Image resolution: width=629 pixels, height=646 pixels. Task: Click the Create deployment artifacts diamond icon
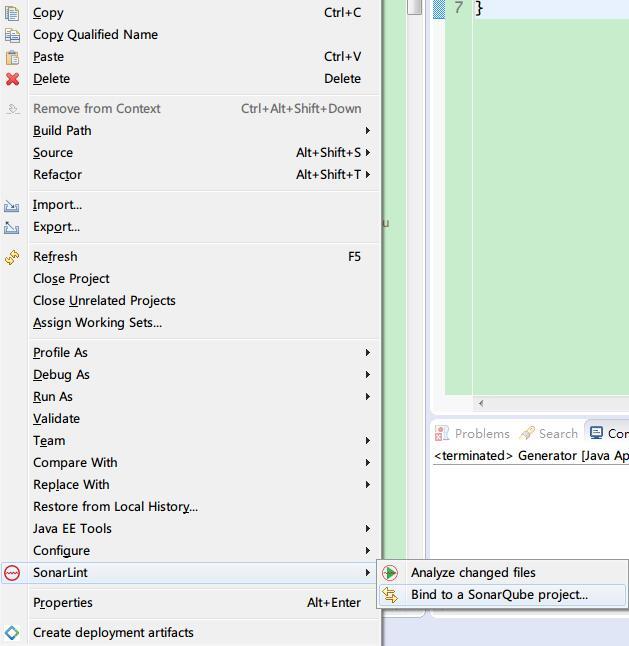click(x=12, y=633)
